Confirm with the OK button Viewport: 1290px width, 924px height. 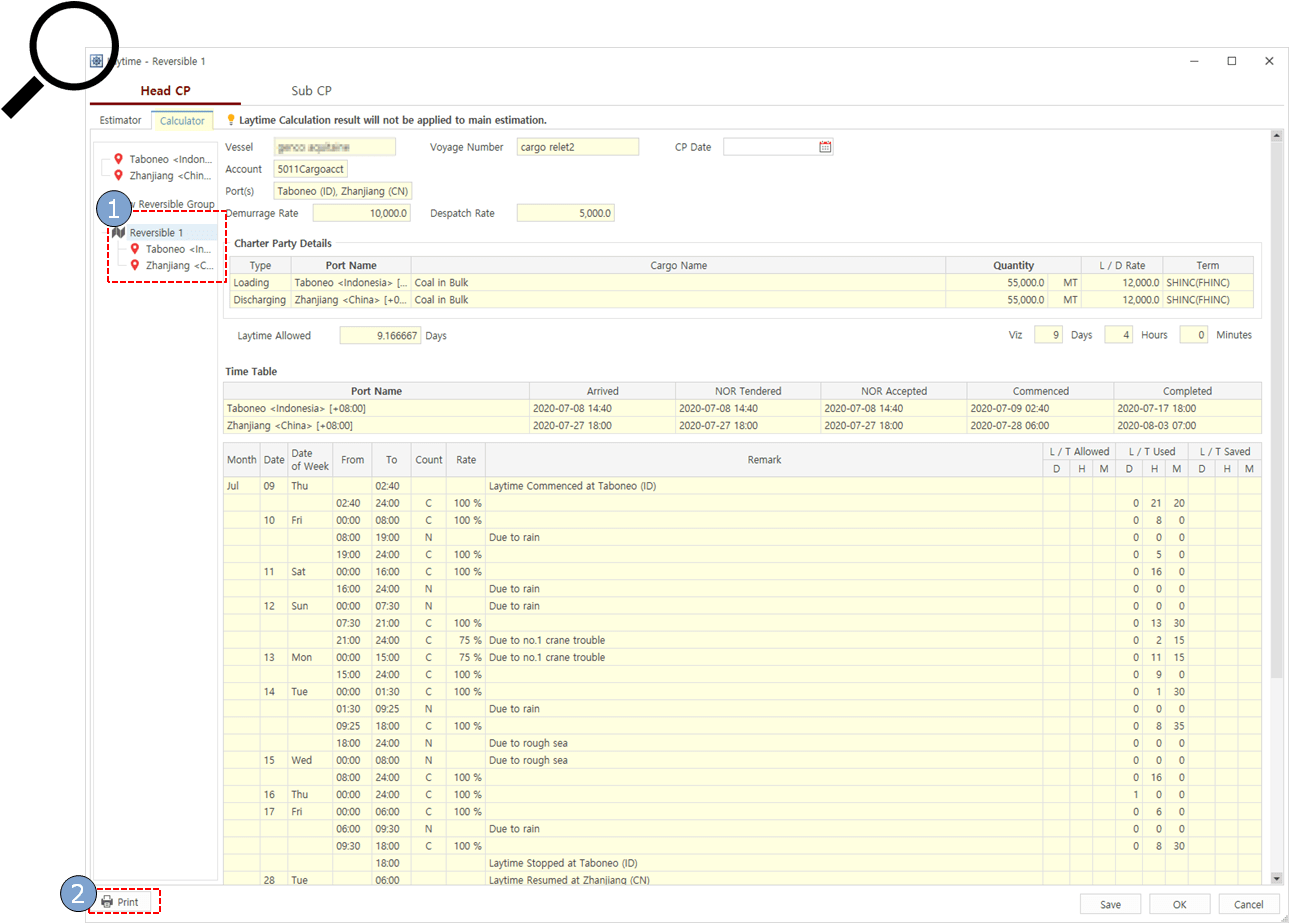[x=1179, y=904]
